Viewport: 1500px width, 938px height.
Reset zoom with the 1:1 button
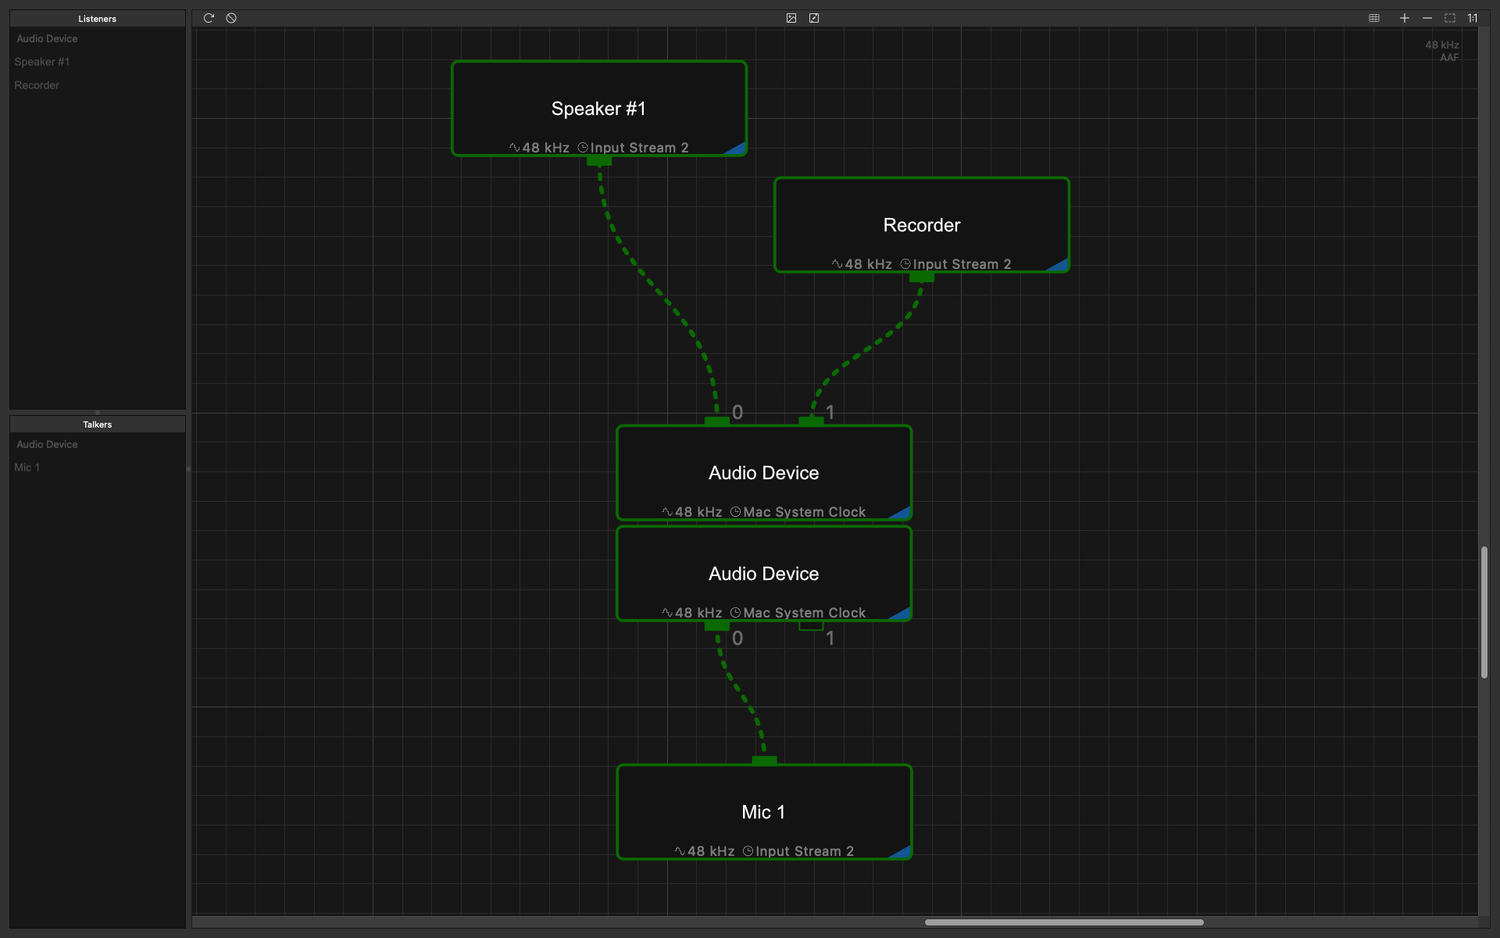coord(1472,18)
